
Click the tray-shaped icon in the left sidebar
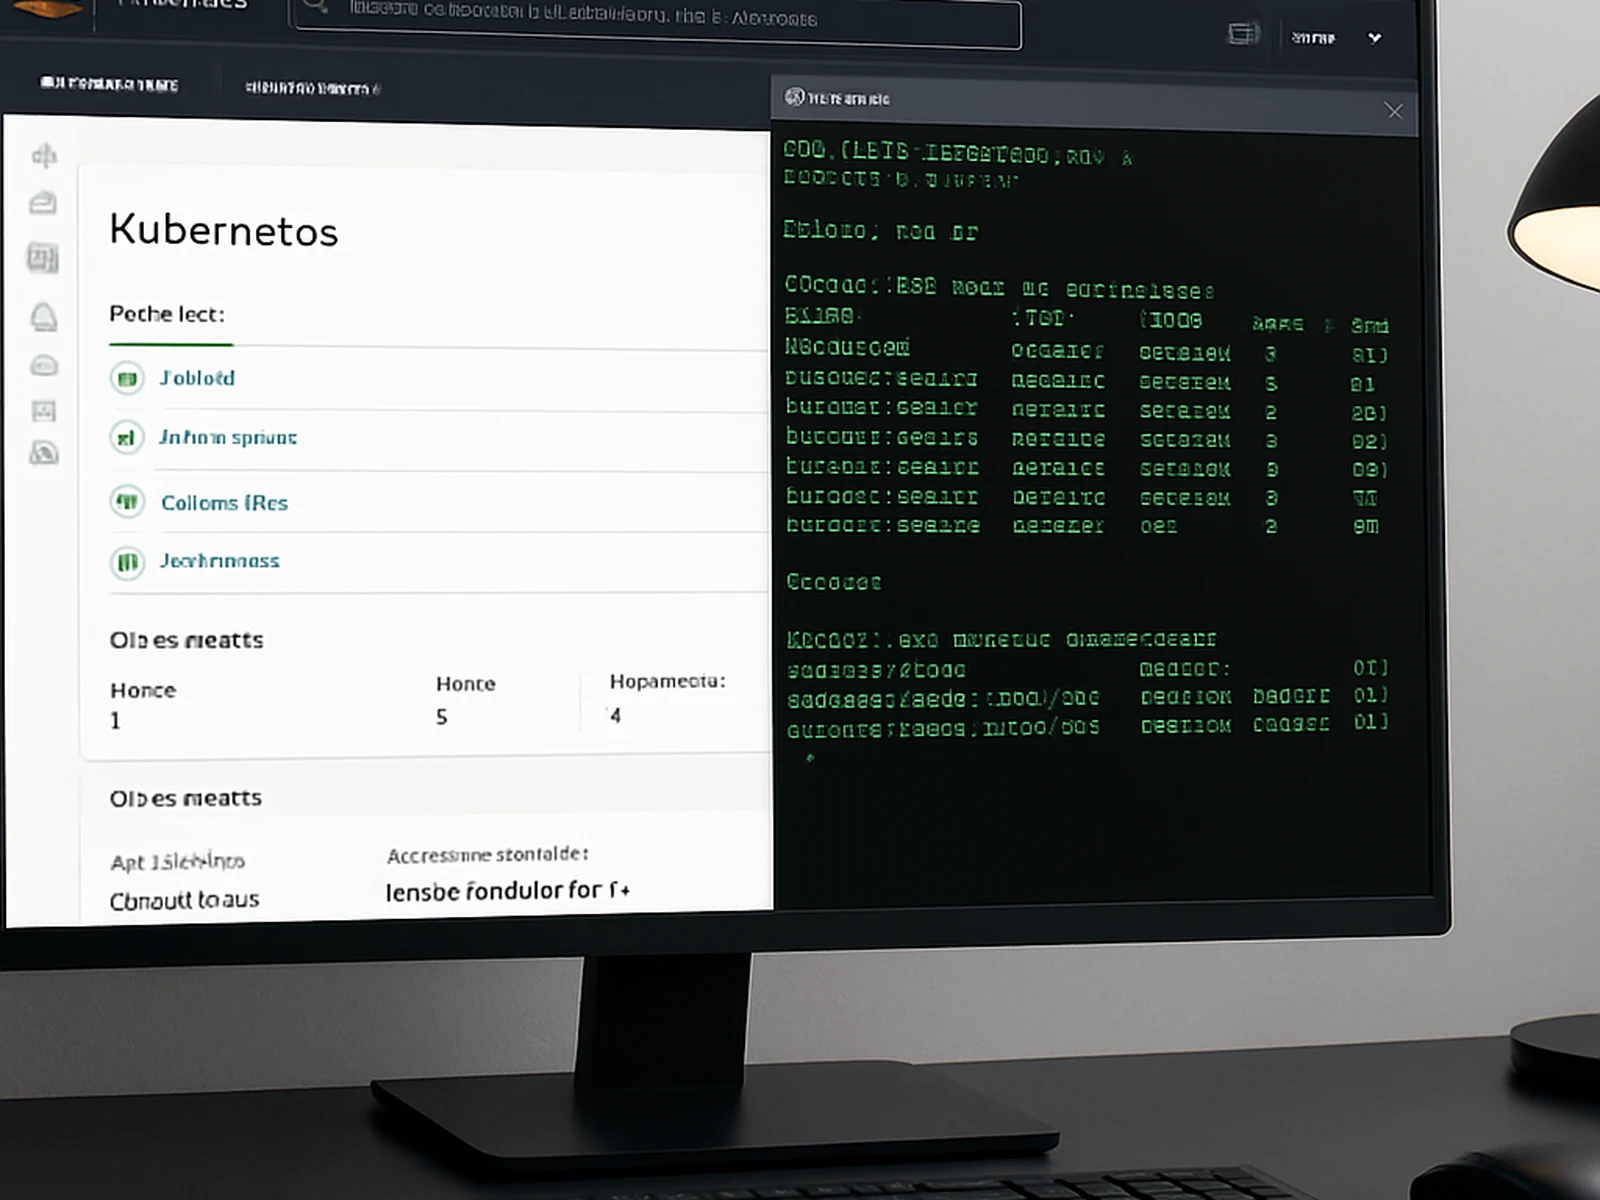[43, 204]
